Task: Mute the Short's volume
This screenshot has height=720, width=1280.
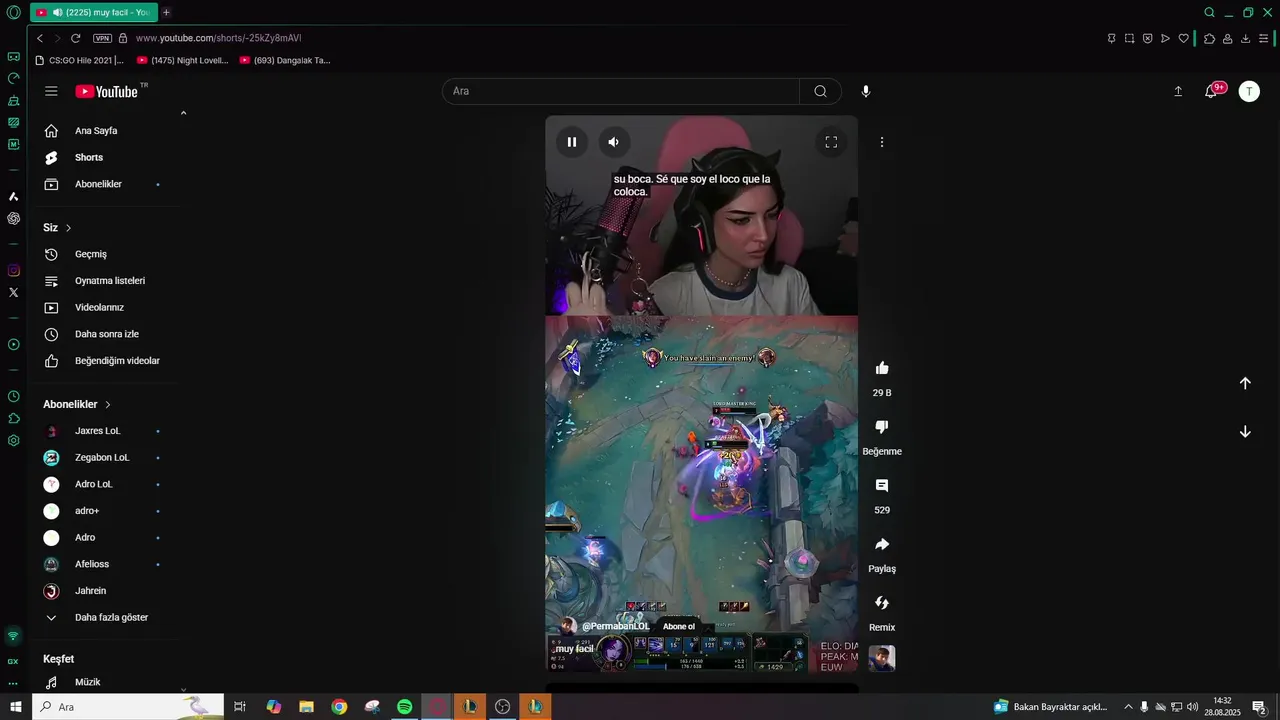Action: (x=614, y=142)
